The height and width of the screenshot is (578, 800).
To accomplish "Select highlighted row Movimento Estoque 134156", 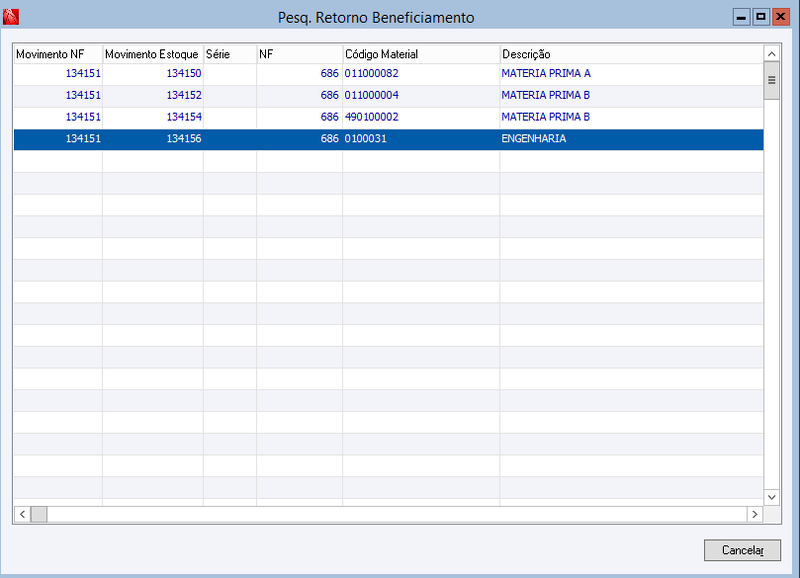I will click(388, 139).
